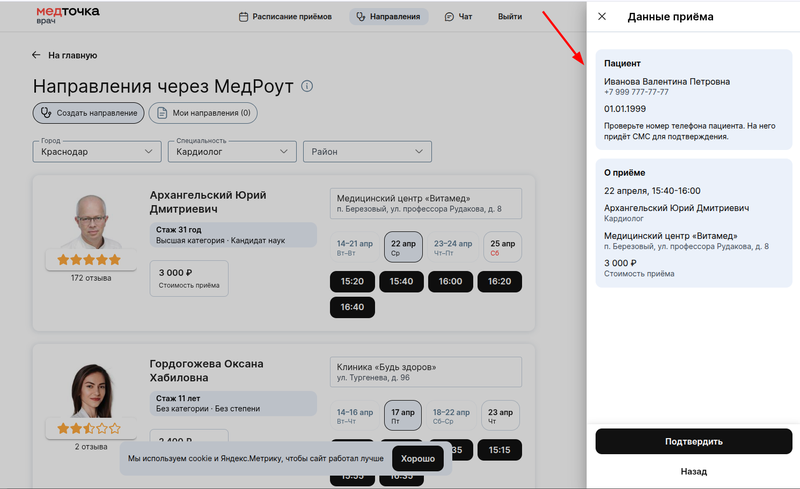This screenshot has width=800, height=489.
Task: Select the clinic field Клиника «Будь здоров»
Action: point(426,372)
